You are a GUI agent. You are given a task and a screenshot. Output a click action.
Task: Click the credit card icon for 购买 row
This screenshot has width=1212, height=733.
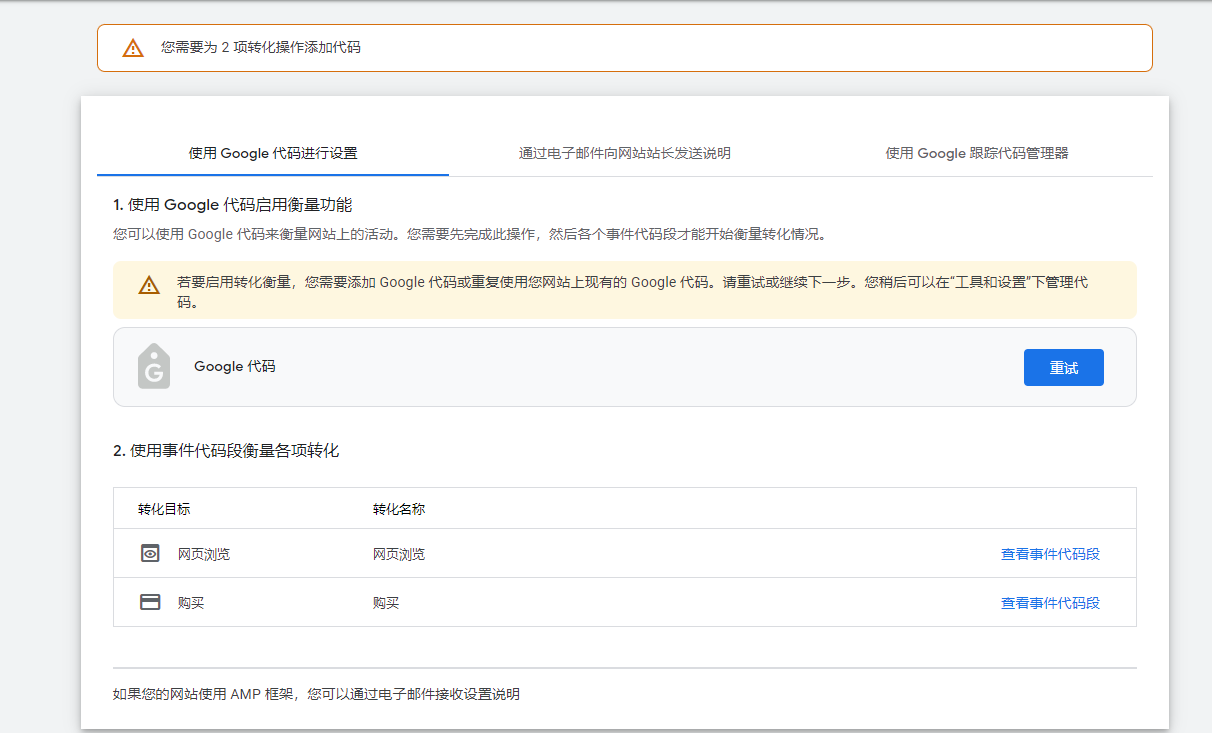(150, 602)
